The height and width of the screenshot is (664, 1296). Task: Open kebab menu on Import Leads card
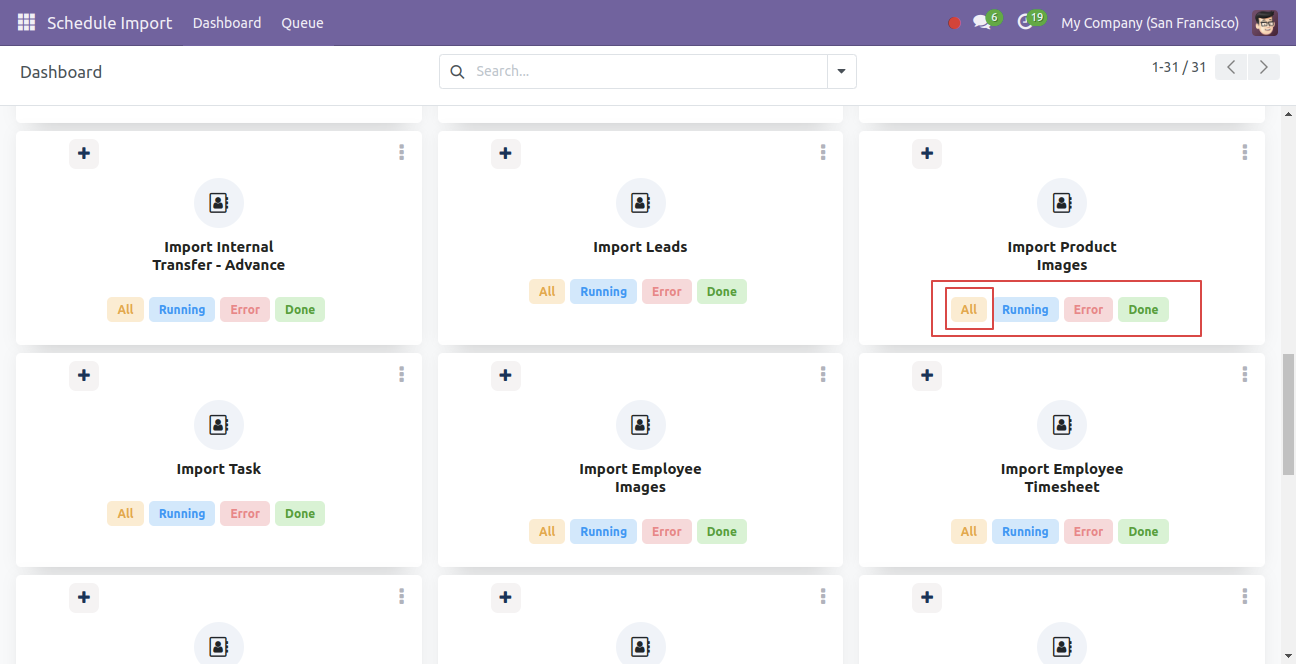[823, 152]
